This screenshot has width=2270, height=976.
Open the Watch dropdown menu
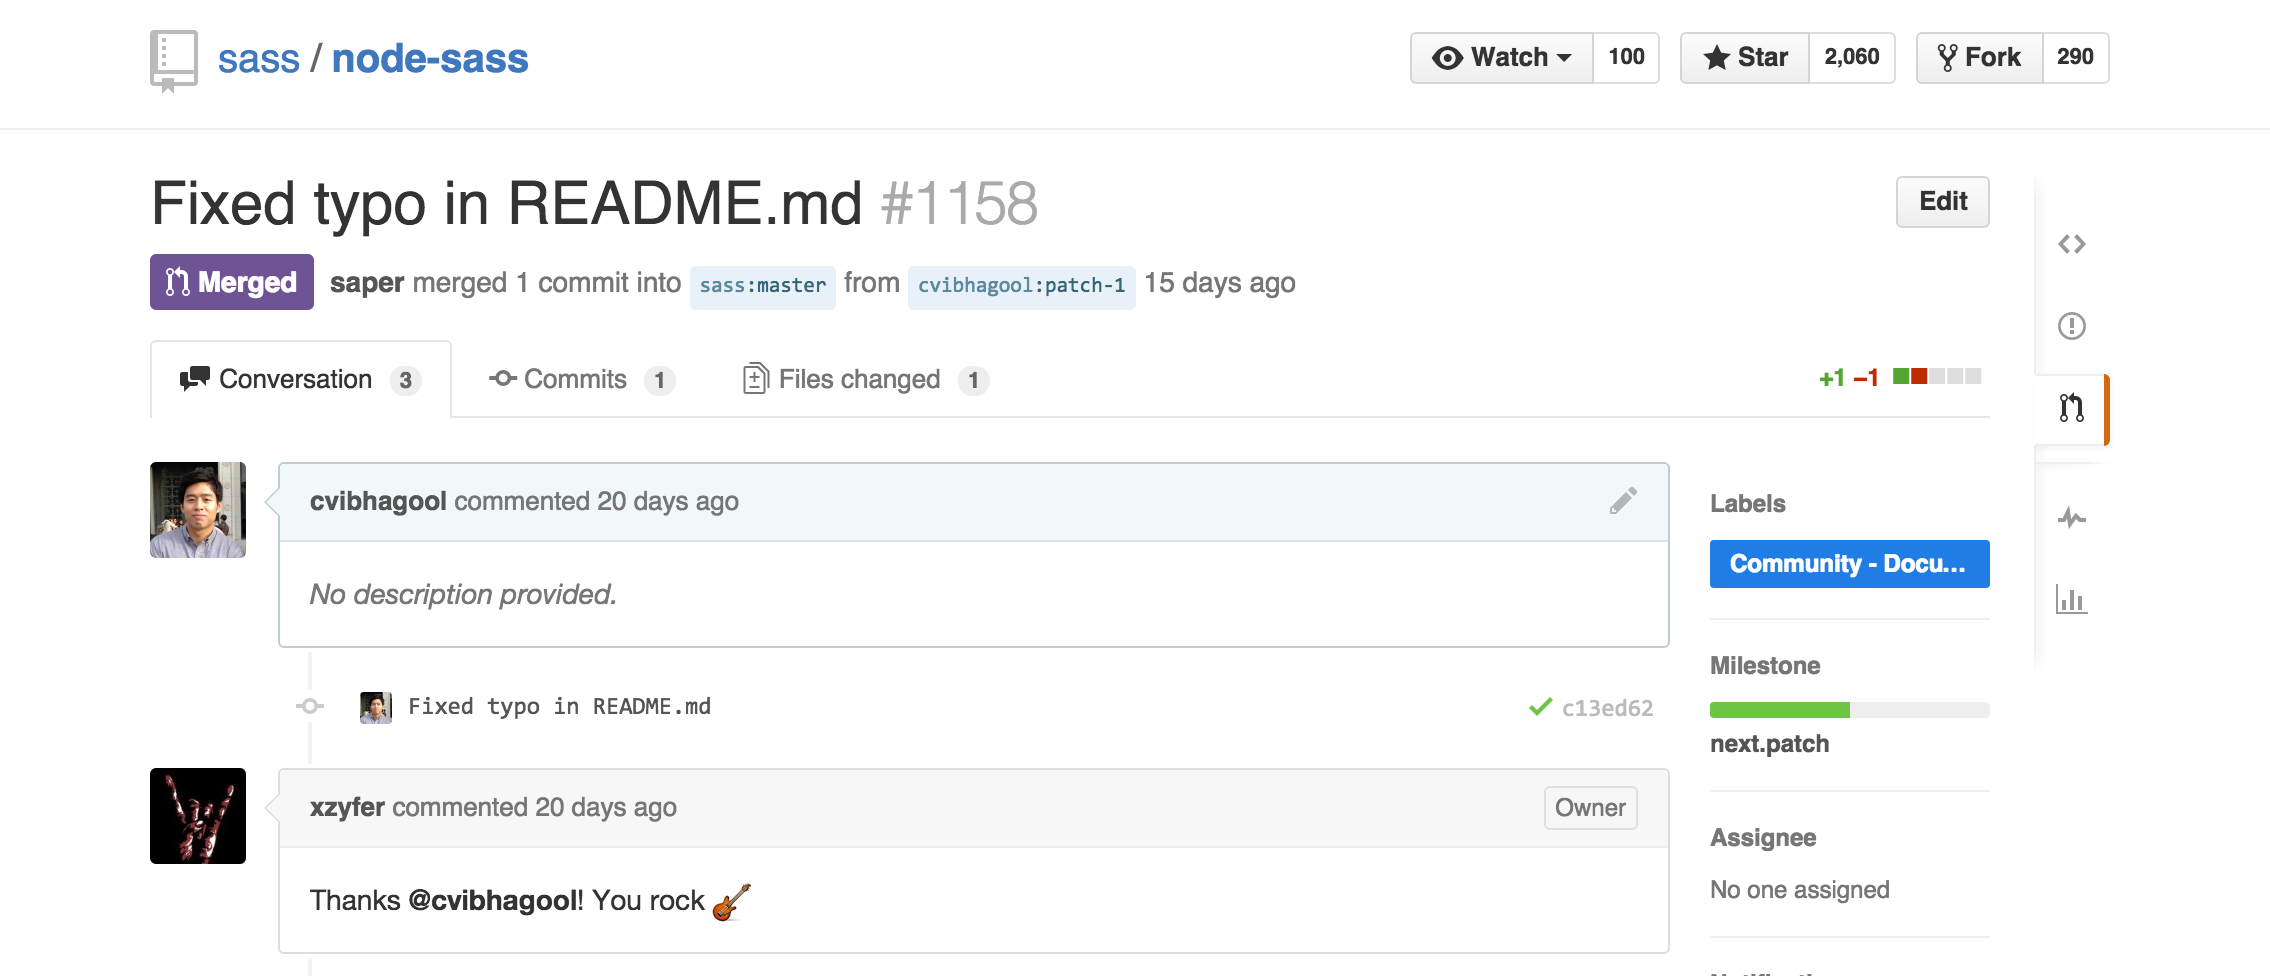point(1501,58)
